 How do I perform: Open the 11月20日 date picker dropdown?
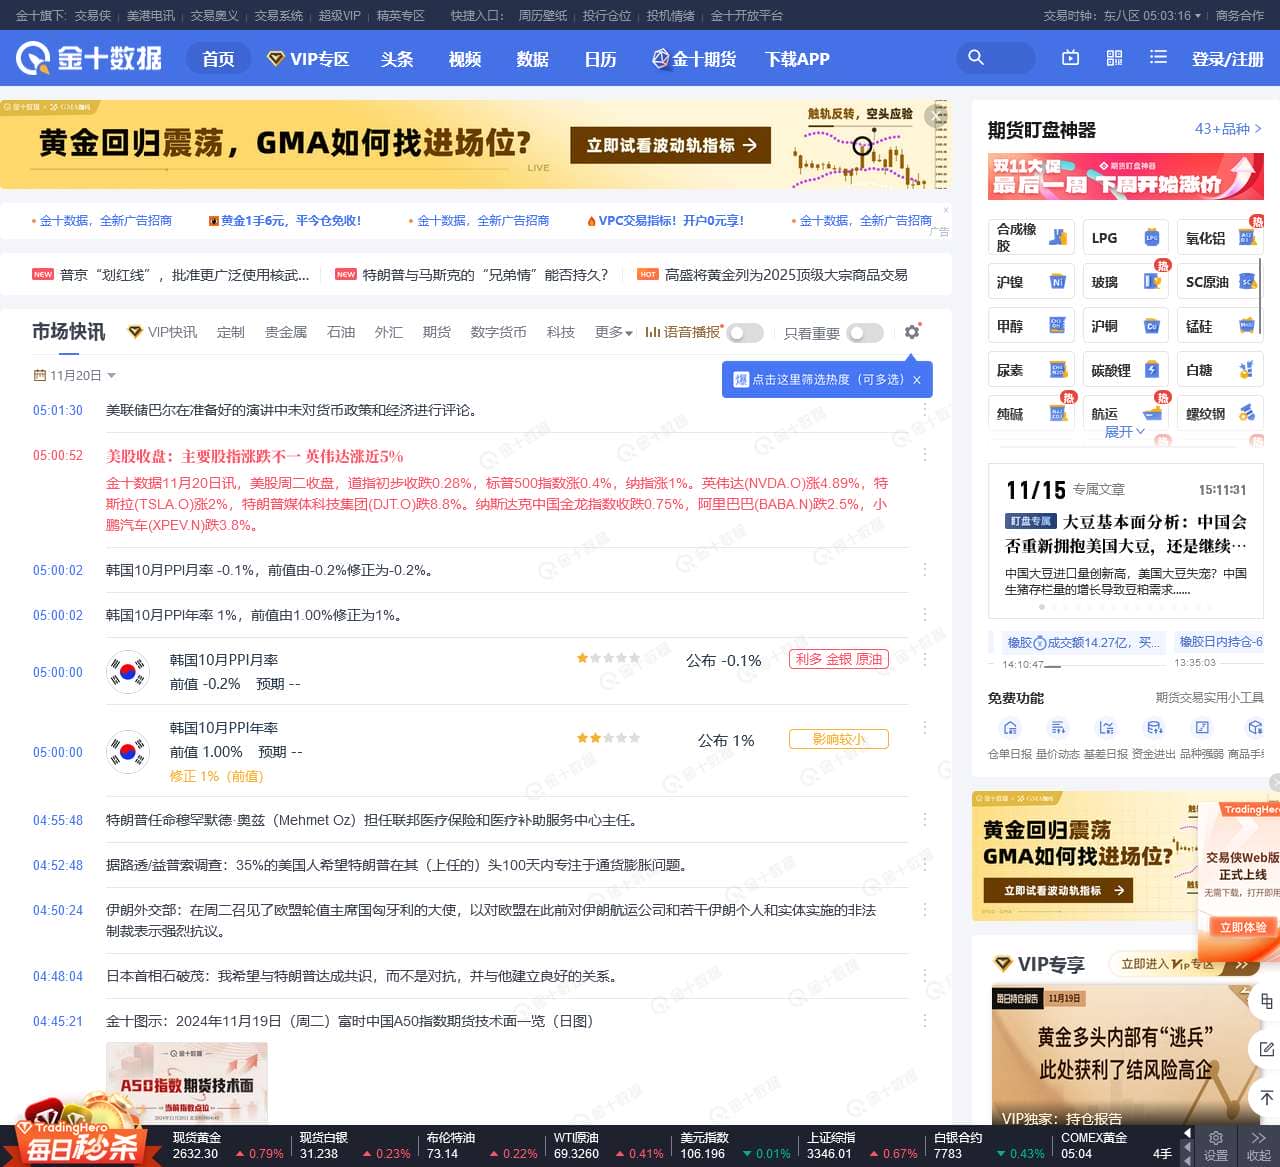point(75,375)
